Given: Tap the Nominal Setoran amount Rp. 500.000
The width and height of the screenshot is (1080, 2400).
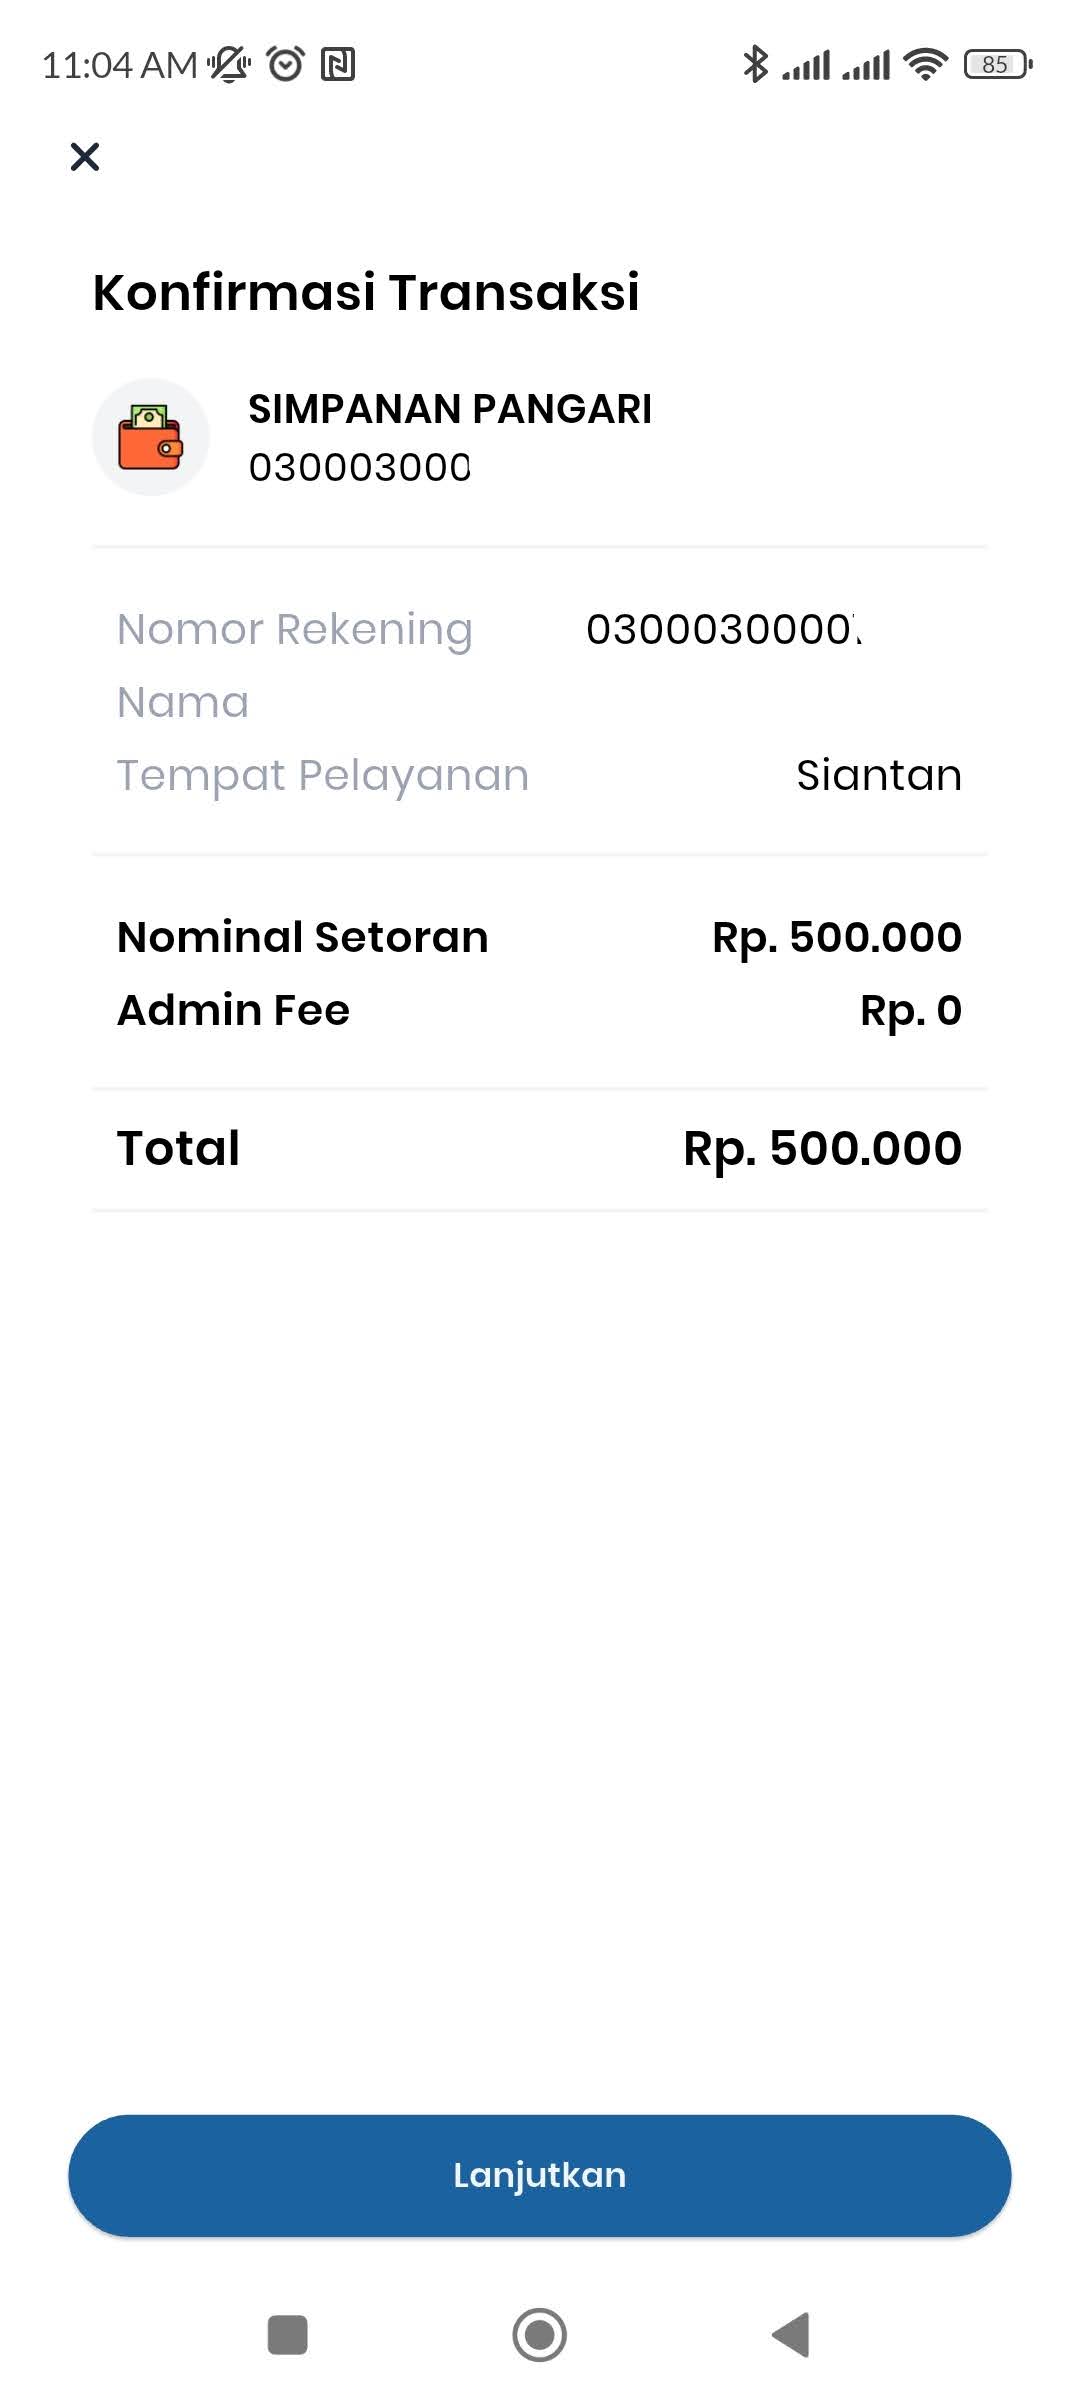Looking at the screenshot, I should 837,937.
